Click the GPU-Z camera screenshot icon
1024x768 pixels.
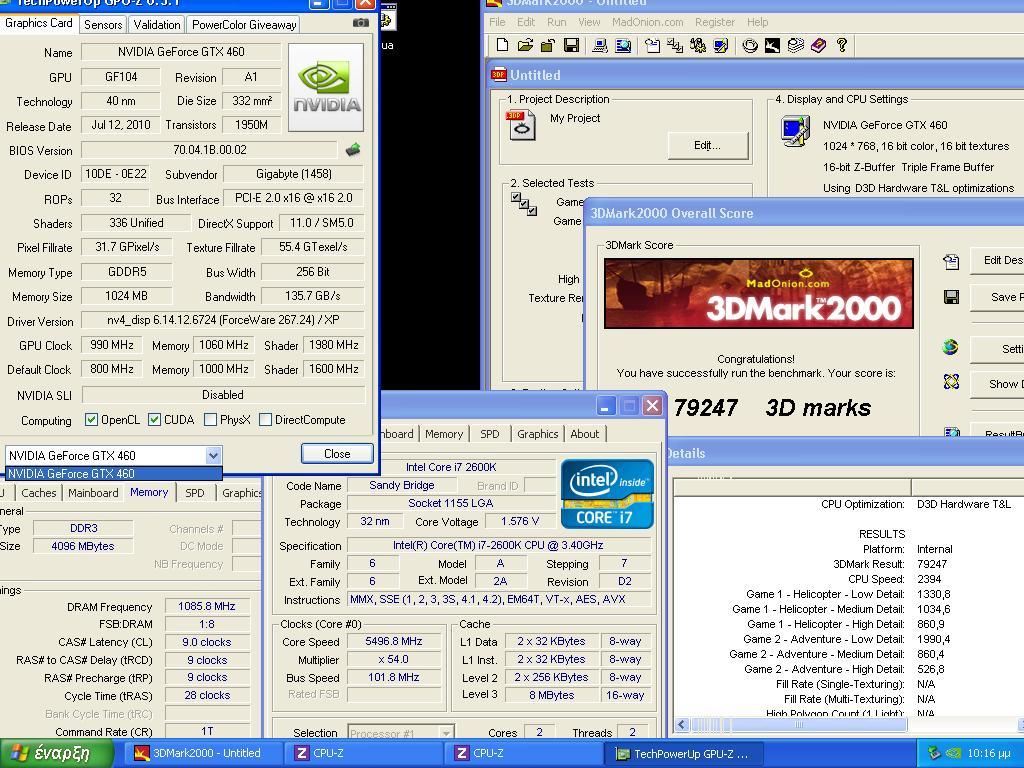tap(360, 23)
